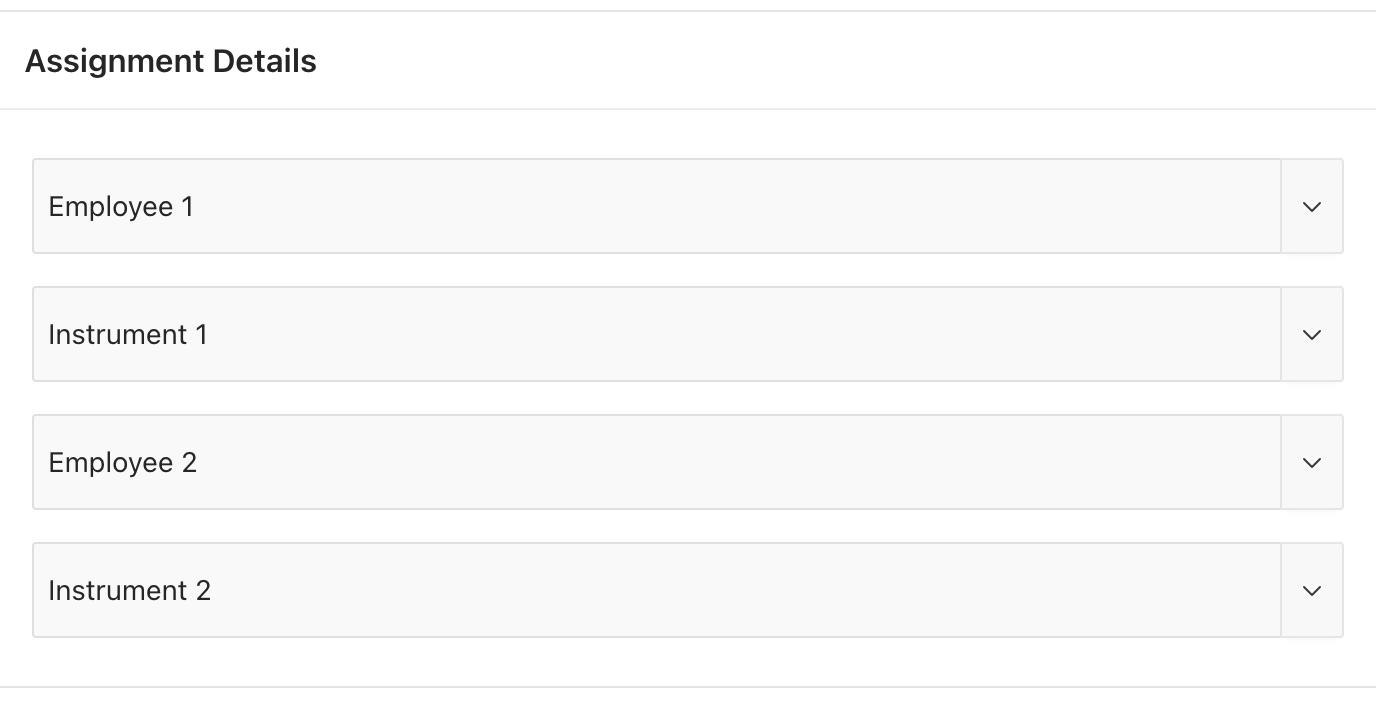Click the chevron icon beside Instrument 1

[1312, 334]
